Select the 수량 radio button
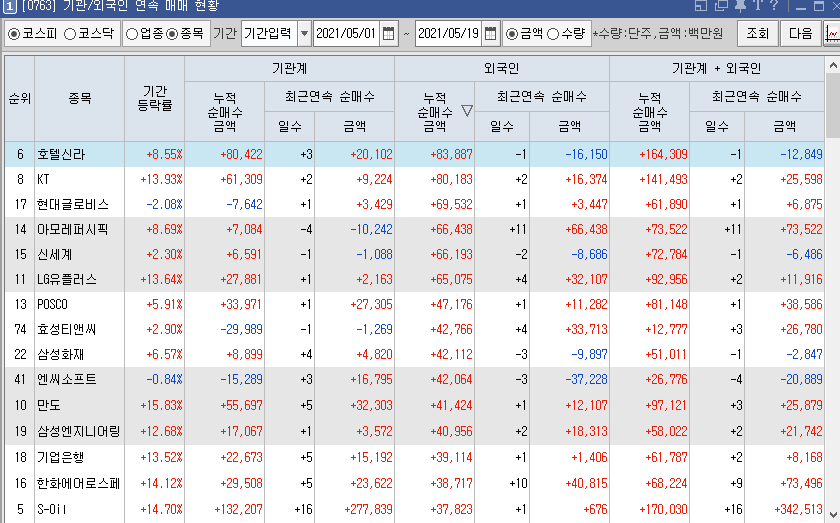840x523 pixels. coord(553,34)
